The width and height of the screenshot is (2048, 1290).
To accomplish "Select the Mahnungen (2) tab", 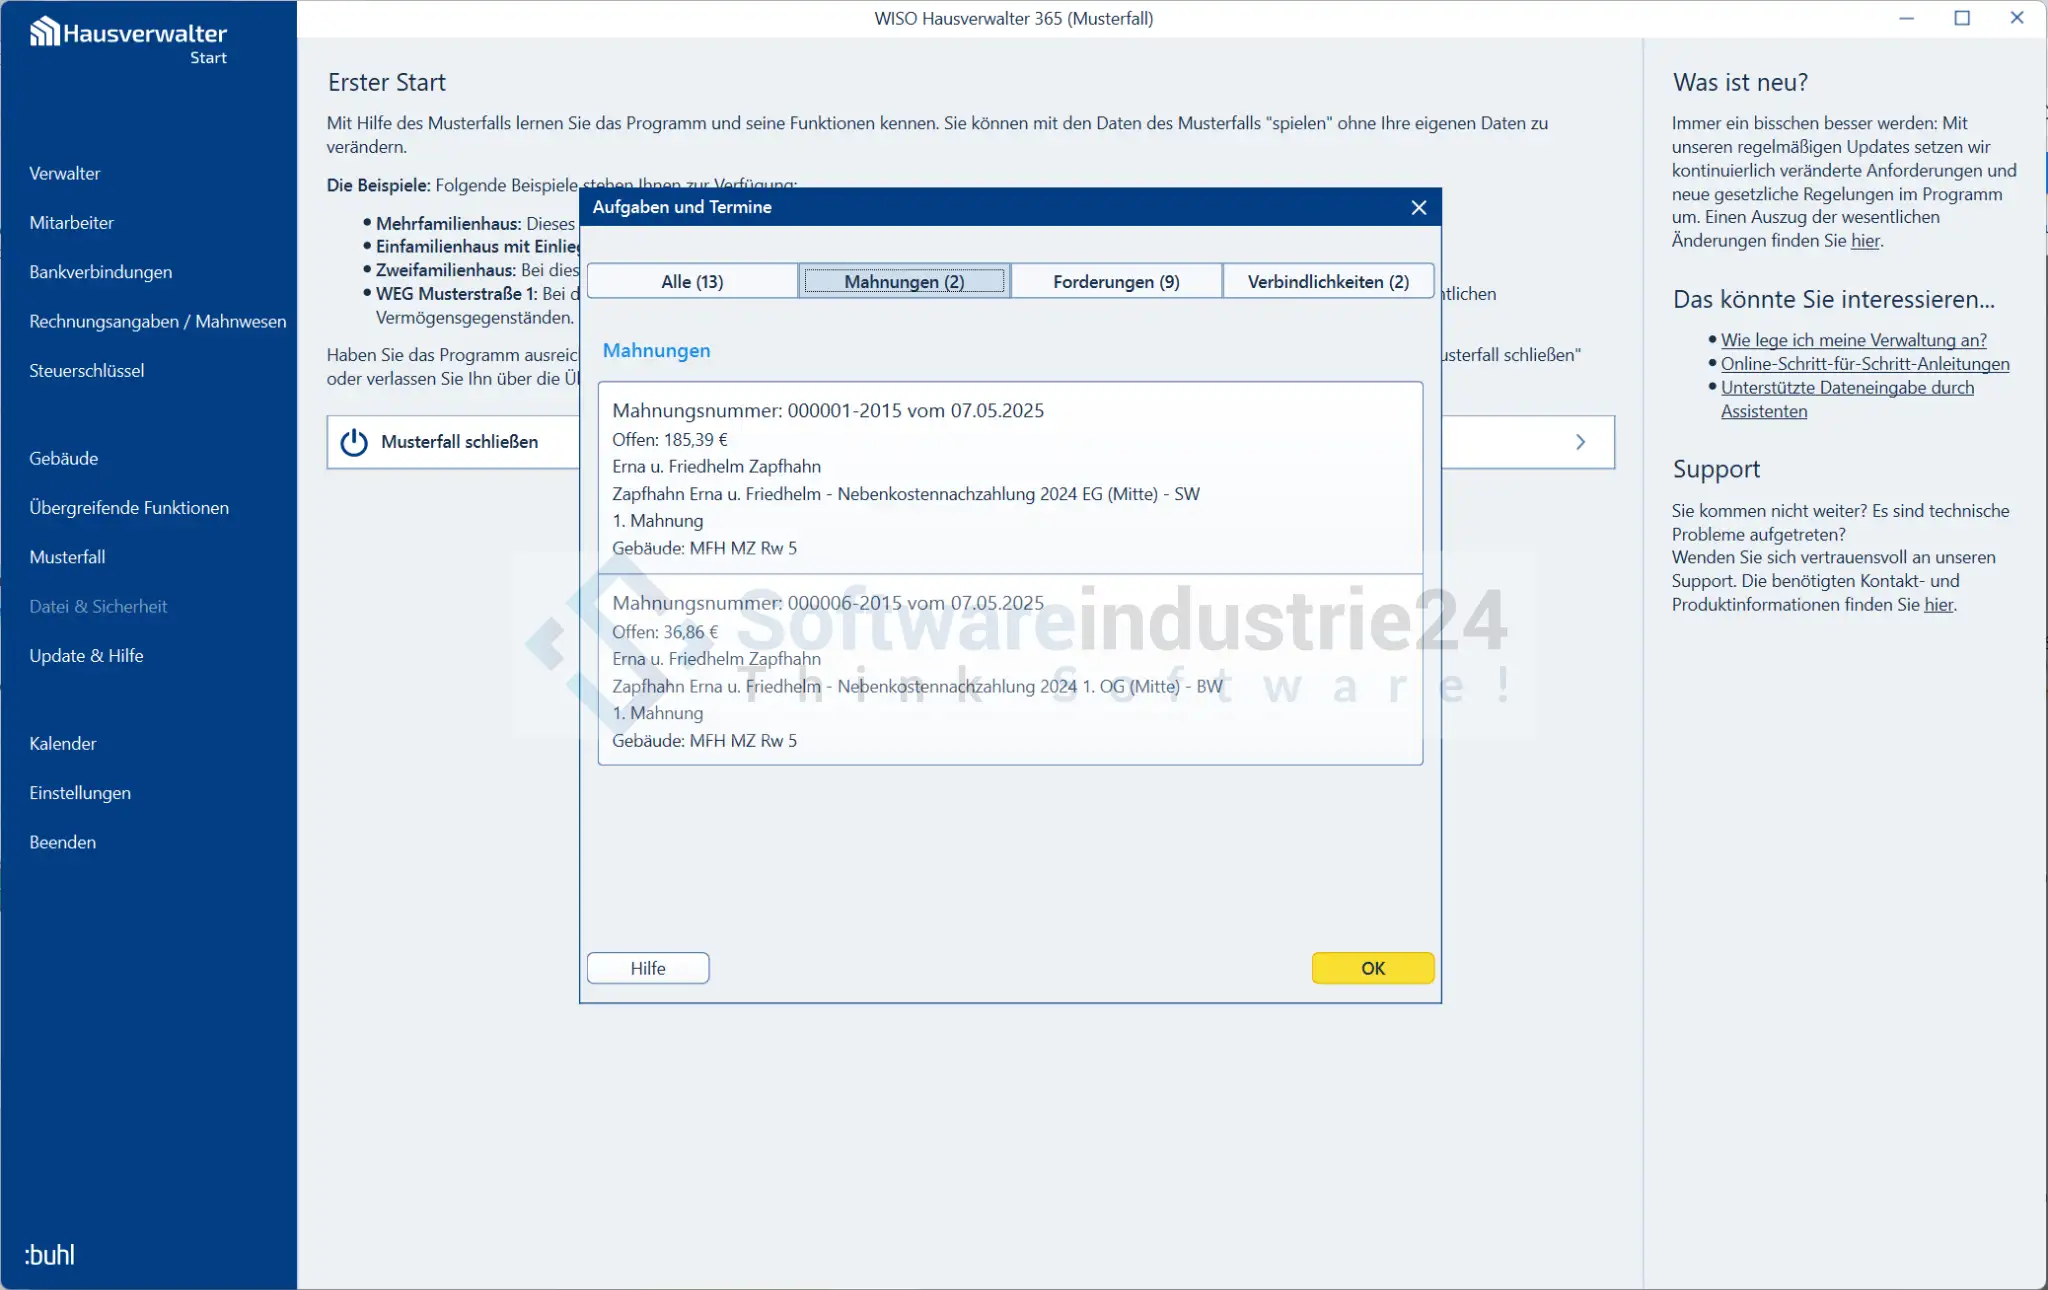I will [x=904, y=281].
